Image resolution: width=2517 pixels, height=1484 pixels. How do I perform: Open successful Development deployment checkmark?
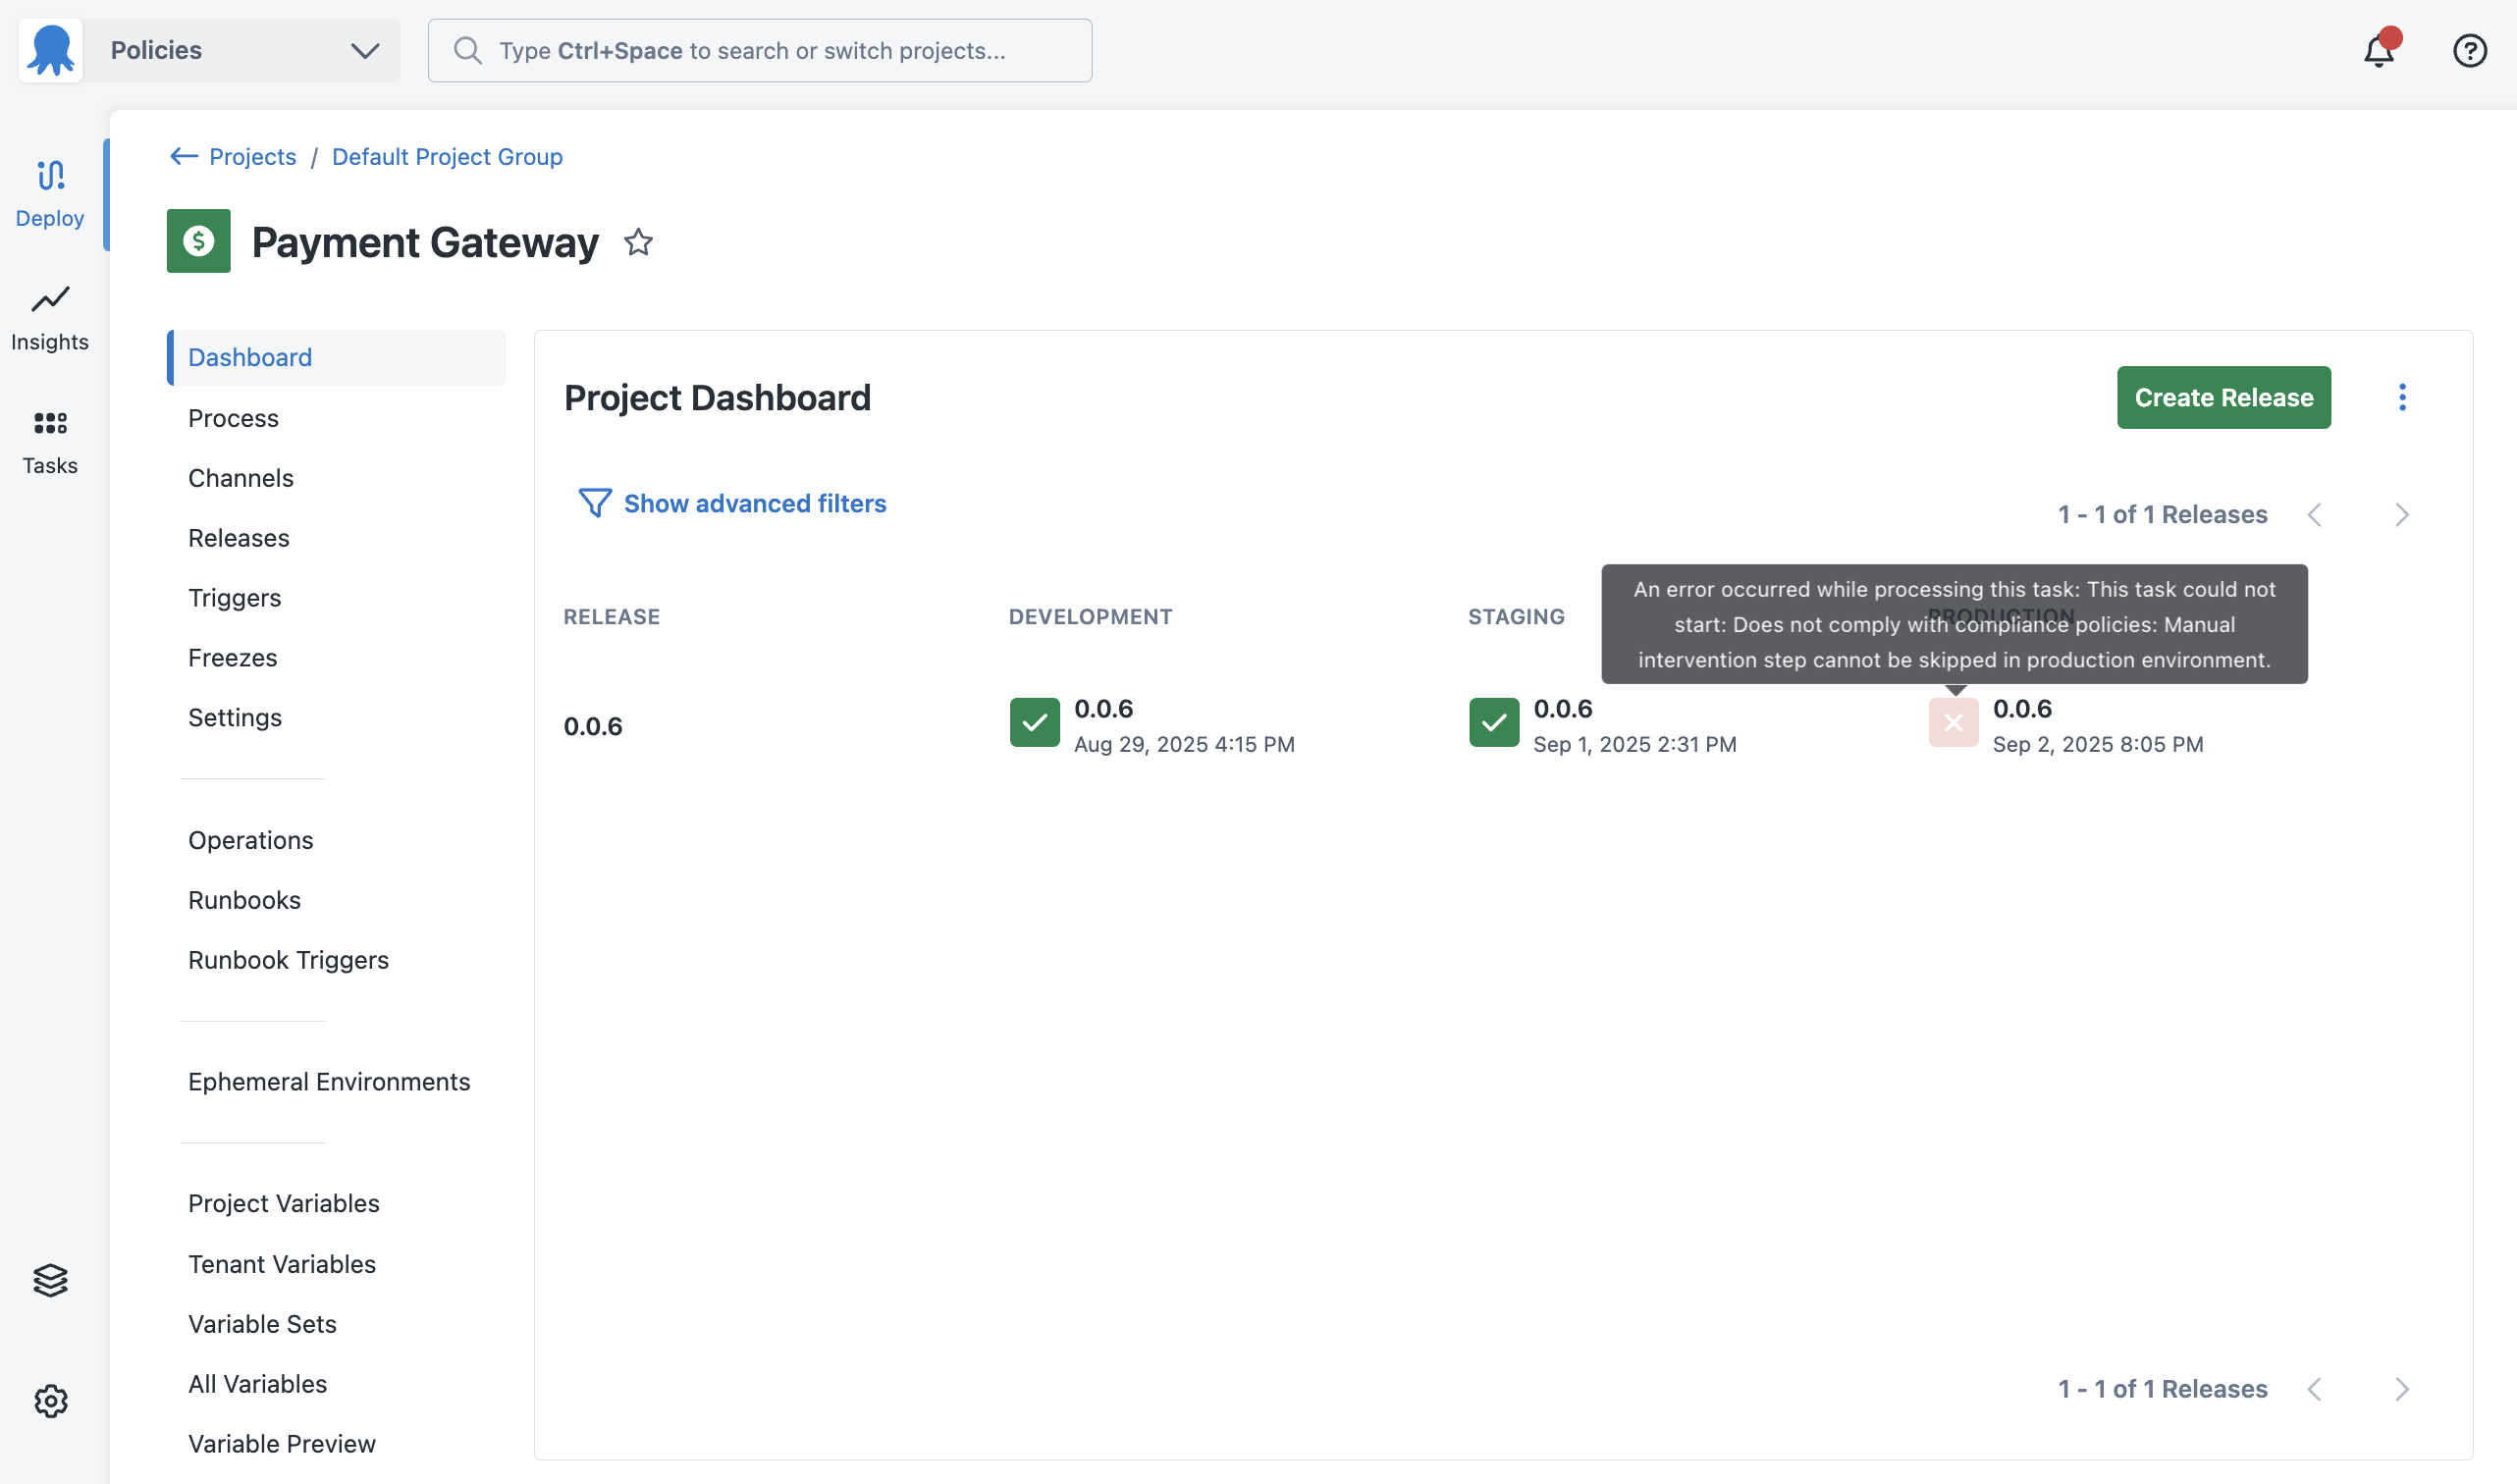click(1035, 722)
